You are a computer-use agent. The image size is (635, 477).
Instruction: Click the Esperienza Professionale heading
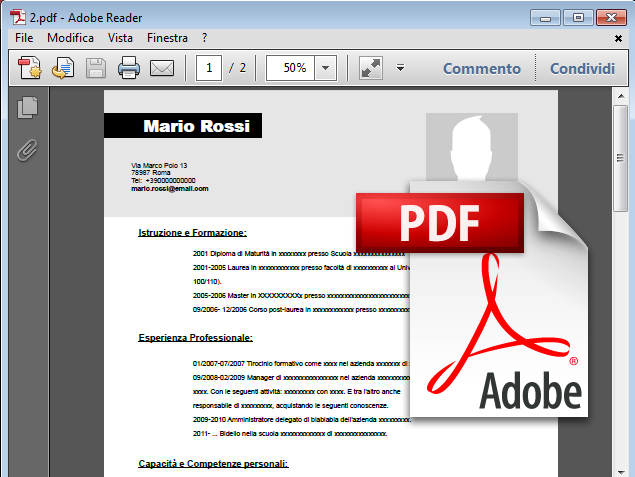196,338
